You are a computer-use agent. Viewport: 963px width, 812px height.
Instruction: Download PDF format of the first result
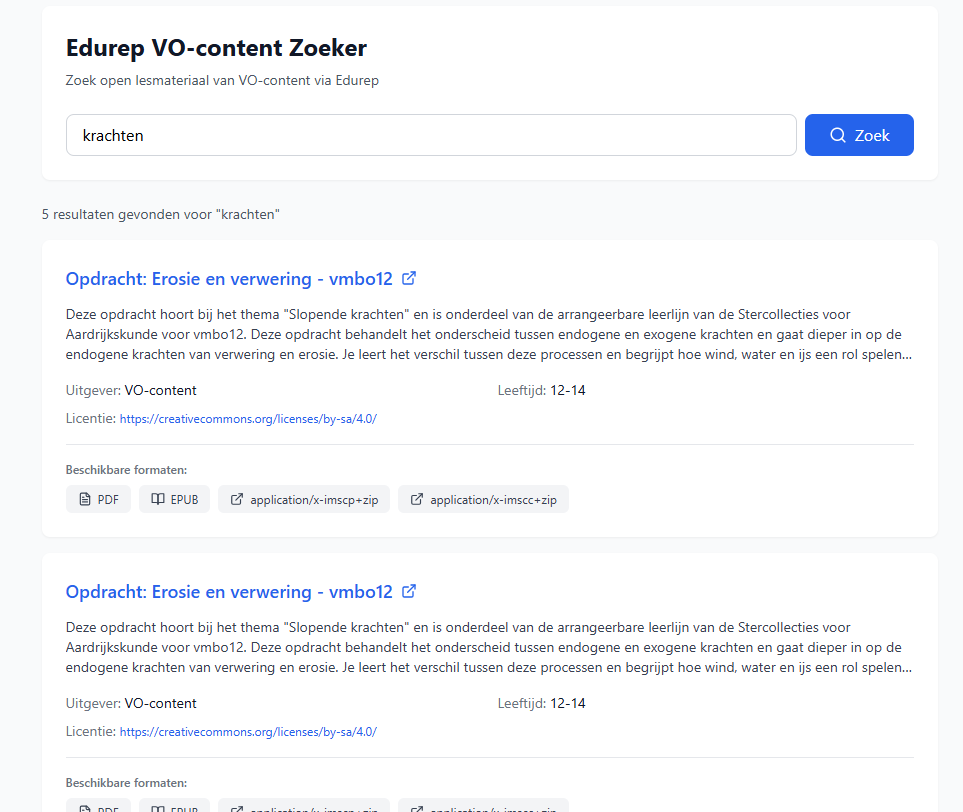tap(98, 499)
